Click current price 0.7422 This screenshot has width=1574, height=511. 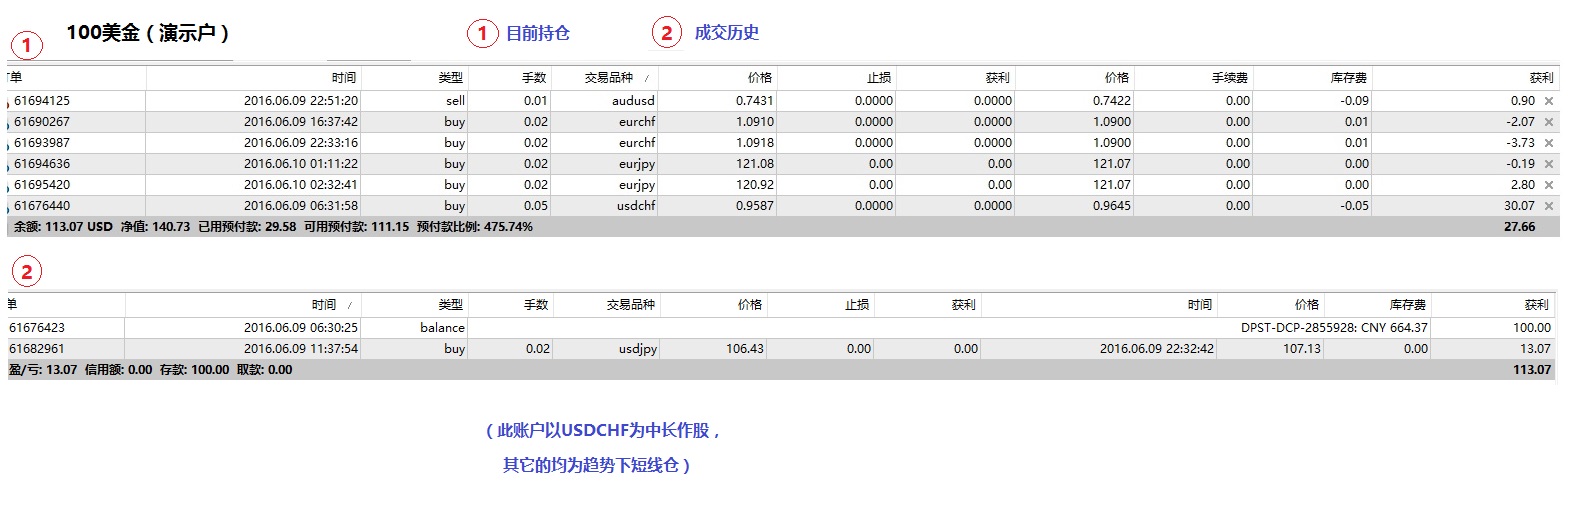coord(1112,101)
